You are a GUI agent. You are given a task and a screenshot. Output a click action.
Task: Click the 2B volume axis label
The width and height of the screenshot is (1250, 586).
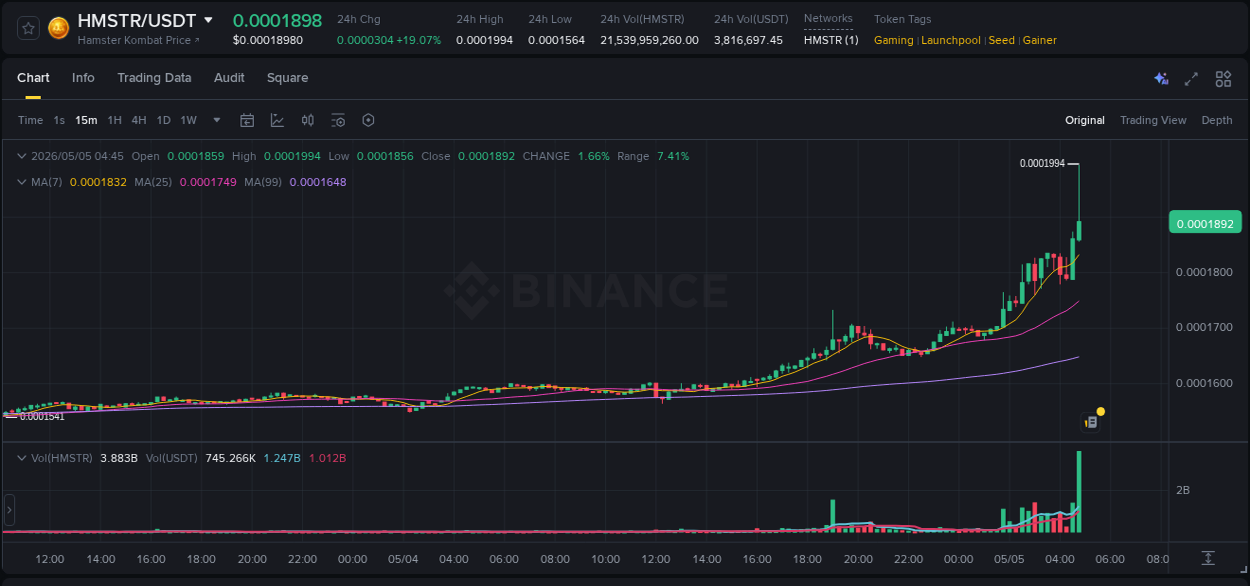pyautogui.click(x=1183, y=490)
